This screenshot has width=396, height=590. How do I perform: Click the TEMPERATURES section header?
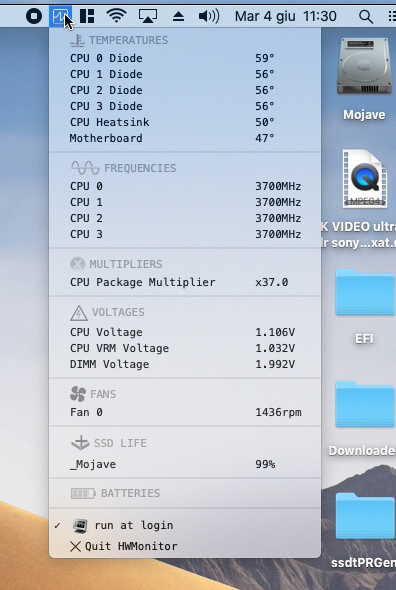(128, 40)
